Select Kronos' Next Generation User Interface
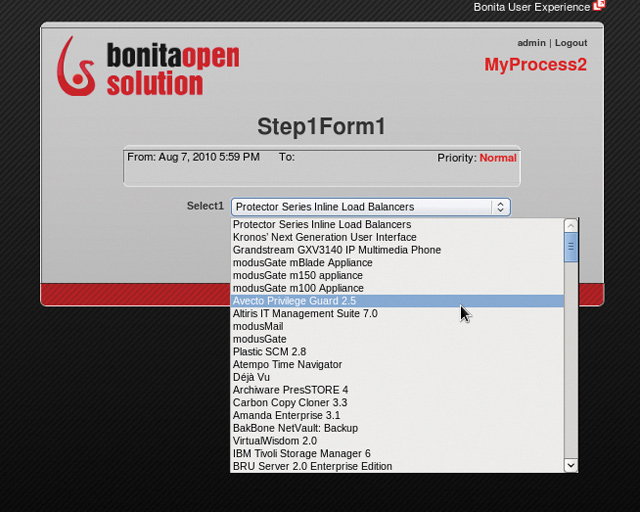The height and width of the screenshot is (512, 640). coord(397,237)
